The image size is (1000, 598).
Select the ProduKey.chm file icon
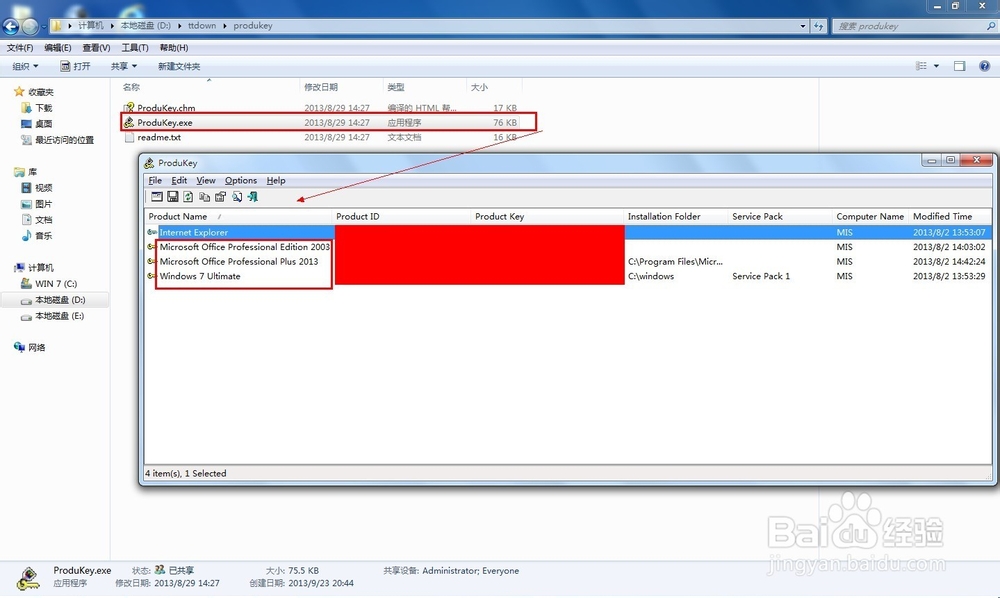(129, 108)
